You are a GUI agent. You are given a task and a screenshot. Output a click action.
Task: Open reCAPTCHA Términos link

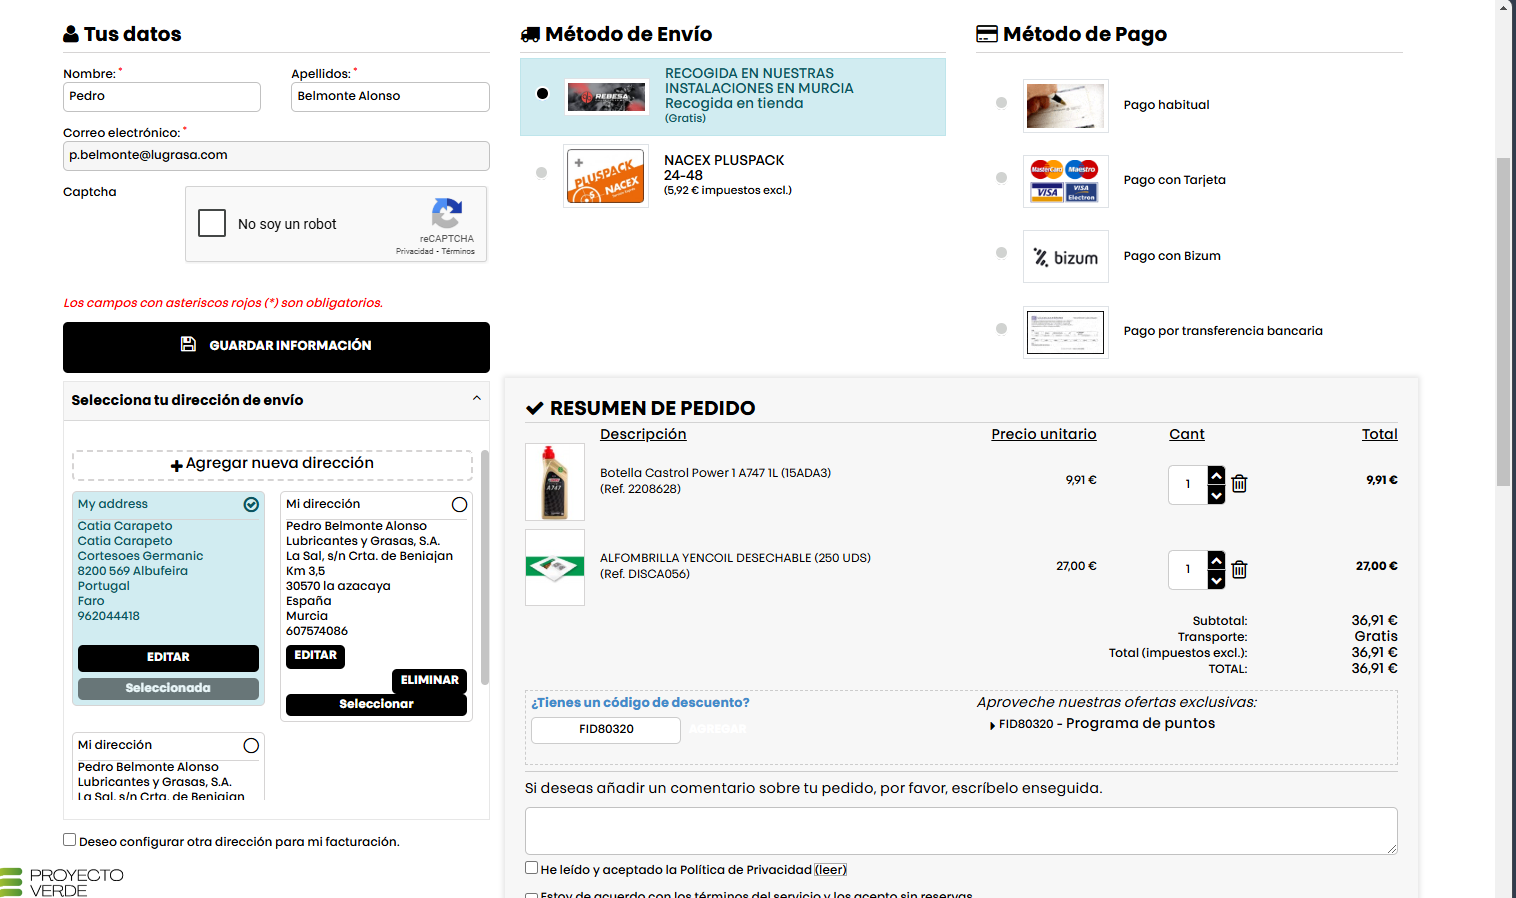coord(459,252)
